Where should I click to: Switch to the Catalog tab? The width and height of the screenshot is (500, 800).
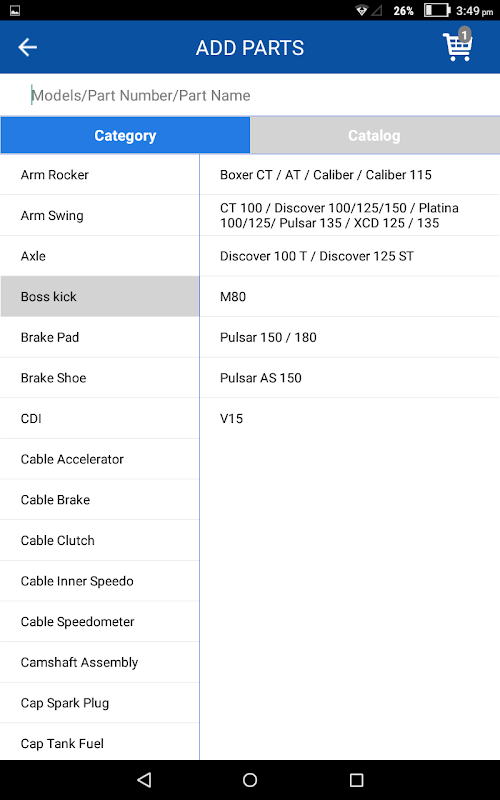point(375,135)
